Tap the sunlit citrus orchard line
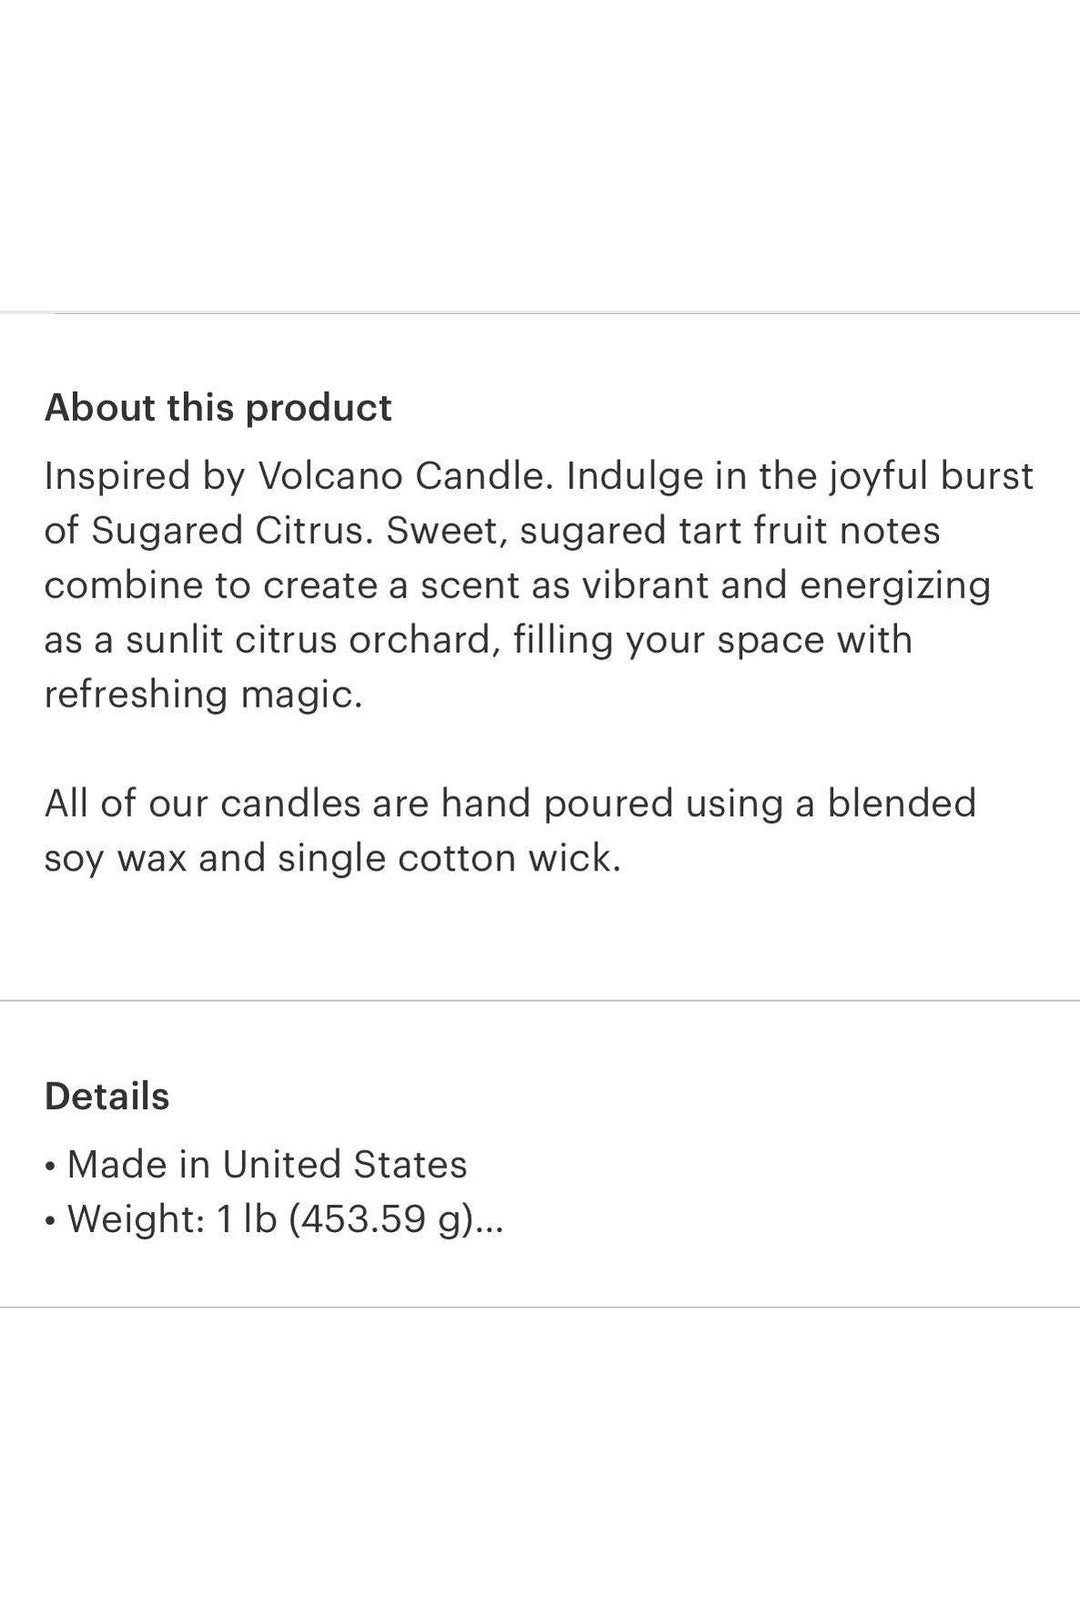This screenshot has width=1080, height=1620. click(x=478, y=640)
